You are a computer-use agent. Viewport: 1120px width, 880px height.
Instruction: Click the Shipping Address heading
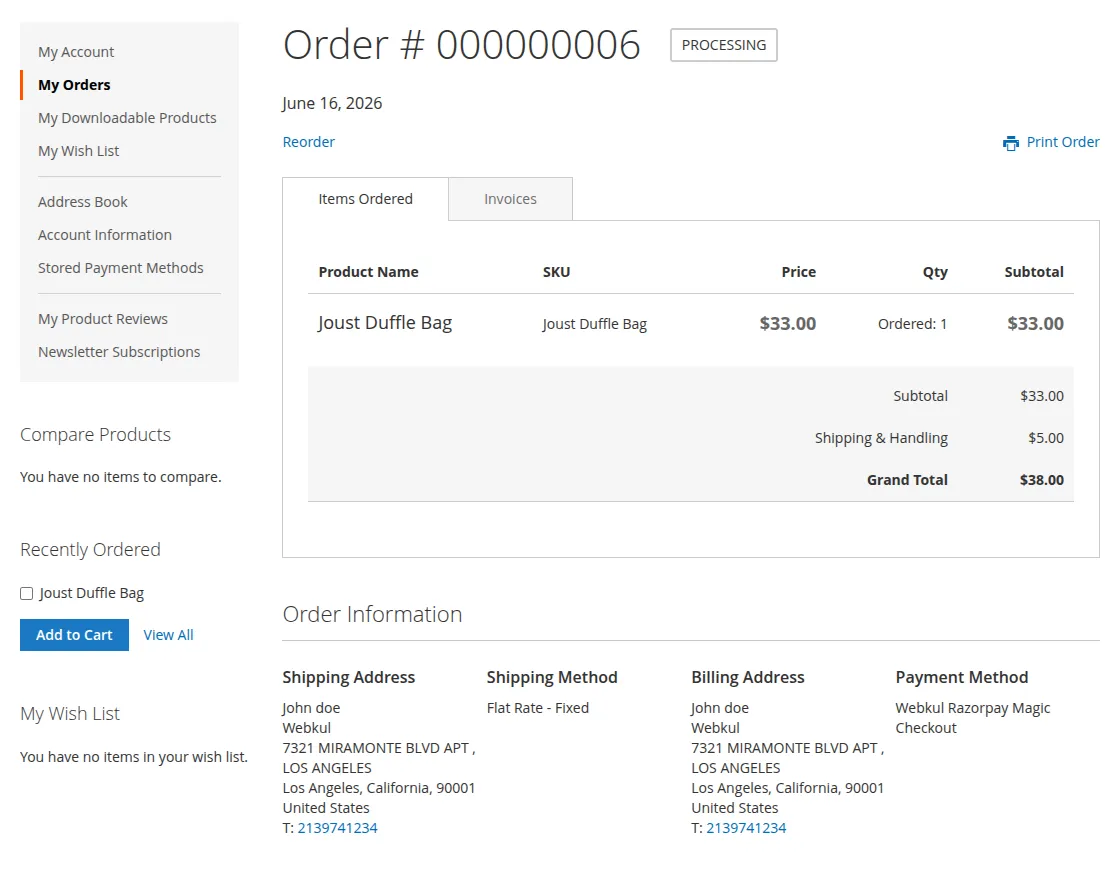349,677
